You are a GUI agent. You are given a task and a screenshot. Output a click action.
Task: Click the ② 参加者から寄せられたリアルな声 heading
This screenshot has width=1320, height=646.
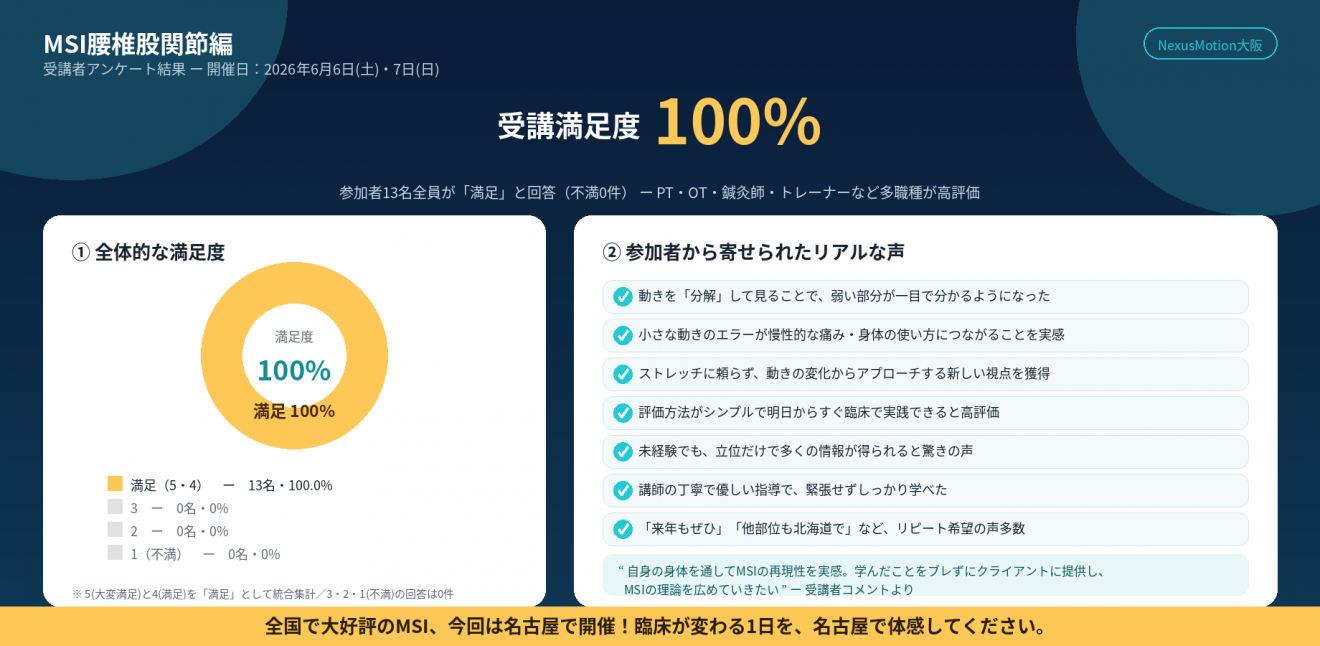tap(754, 252)
